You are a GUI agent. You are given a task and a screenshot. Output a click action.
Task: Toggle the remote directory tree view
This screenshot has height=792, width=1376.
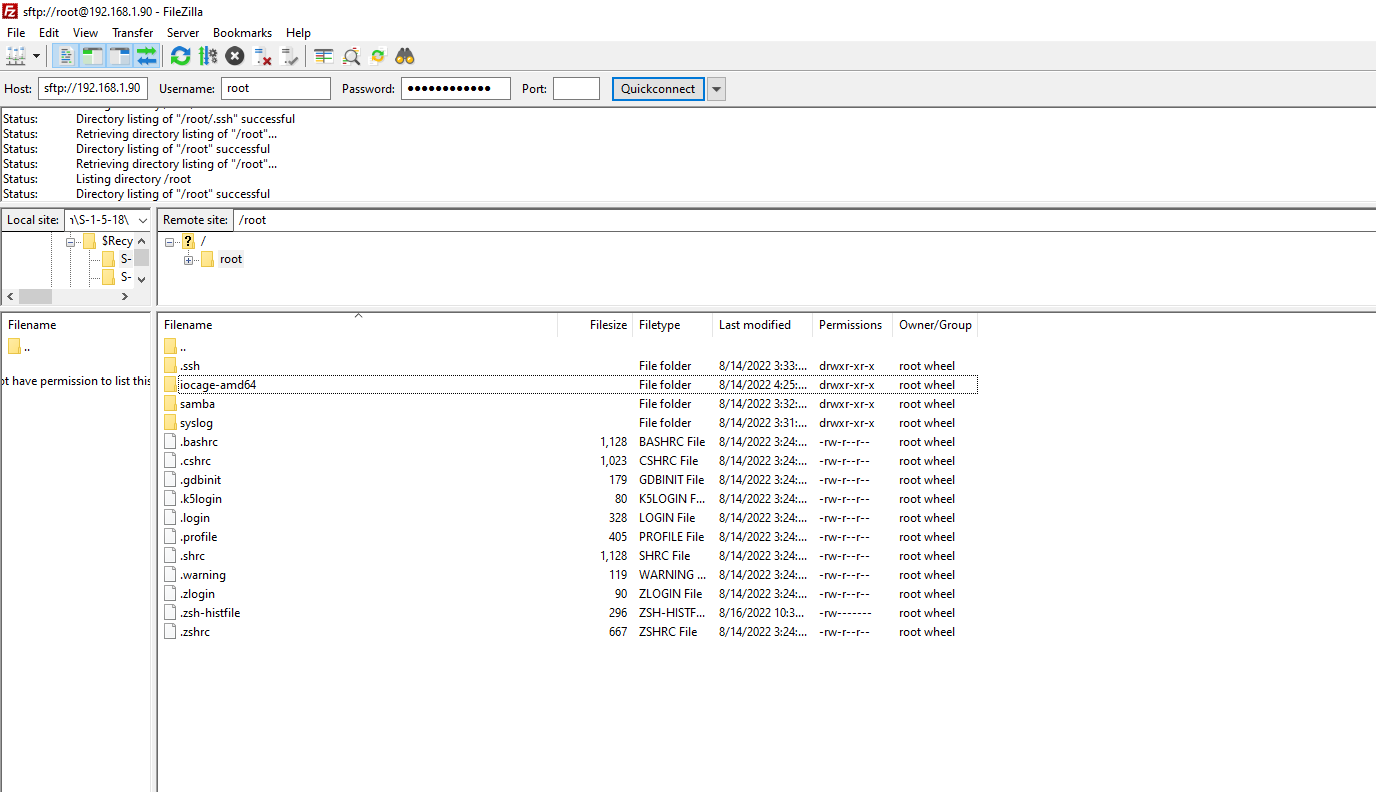click(x=119, y=56)
